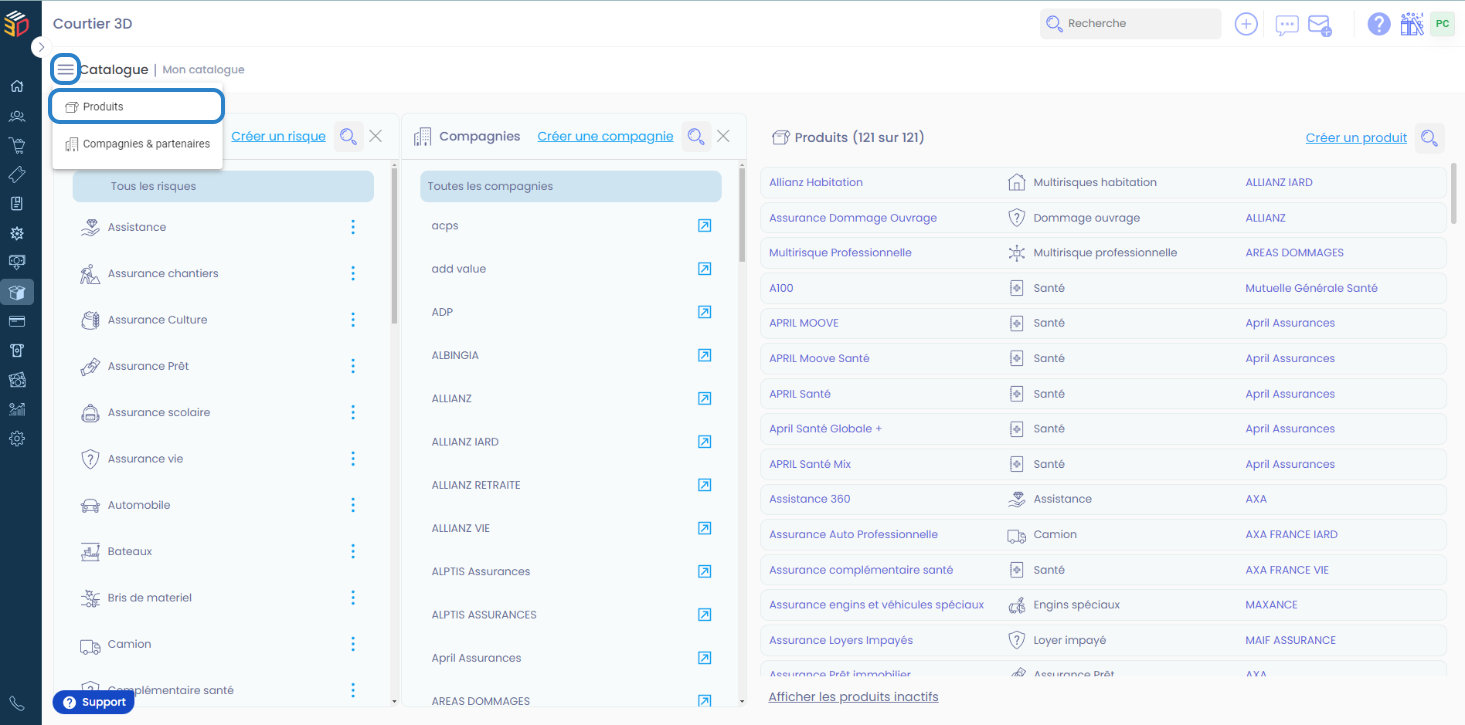1465x725 pixels.
Task: Open the chat bubble messages icon
Action: 1287,25
